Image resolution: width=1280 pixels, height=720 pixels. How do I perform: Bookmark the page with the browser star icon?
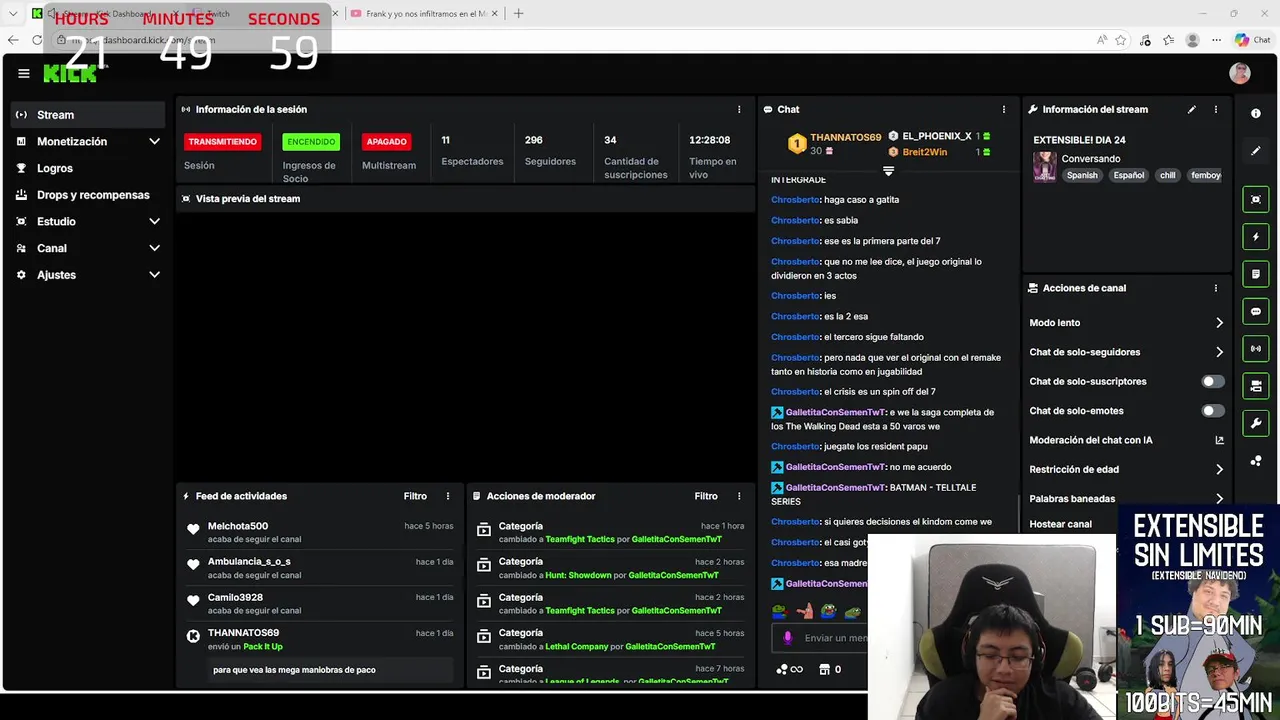pos(1121,40)
